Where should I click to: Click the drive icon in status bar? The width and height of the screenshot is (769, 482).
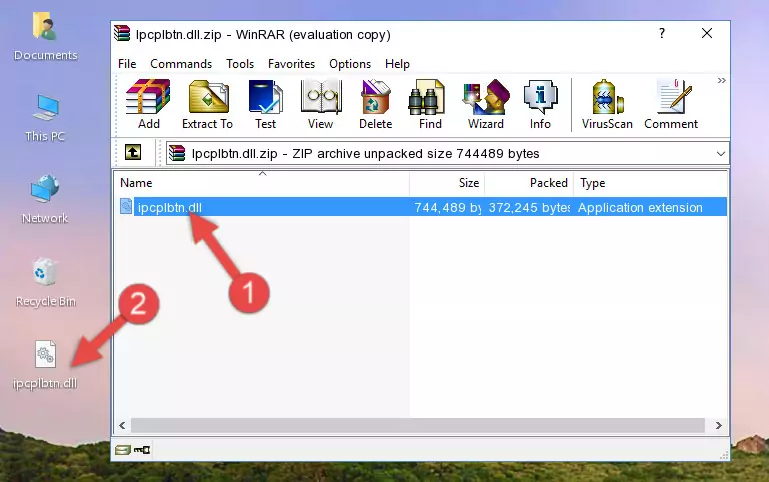(123, 449)
